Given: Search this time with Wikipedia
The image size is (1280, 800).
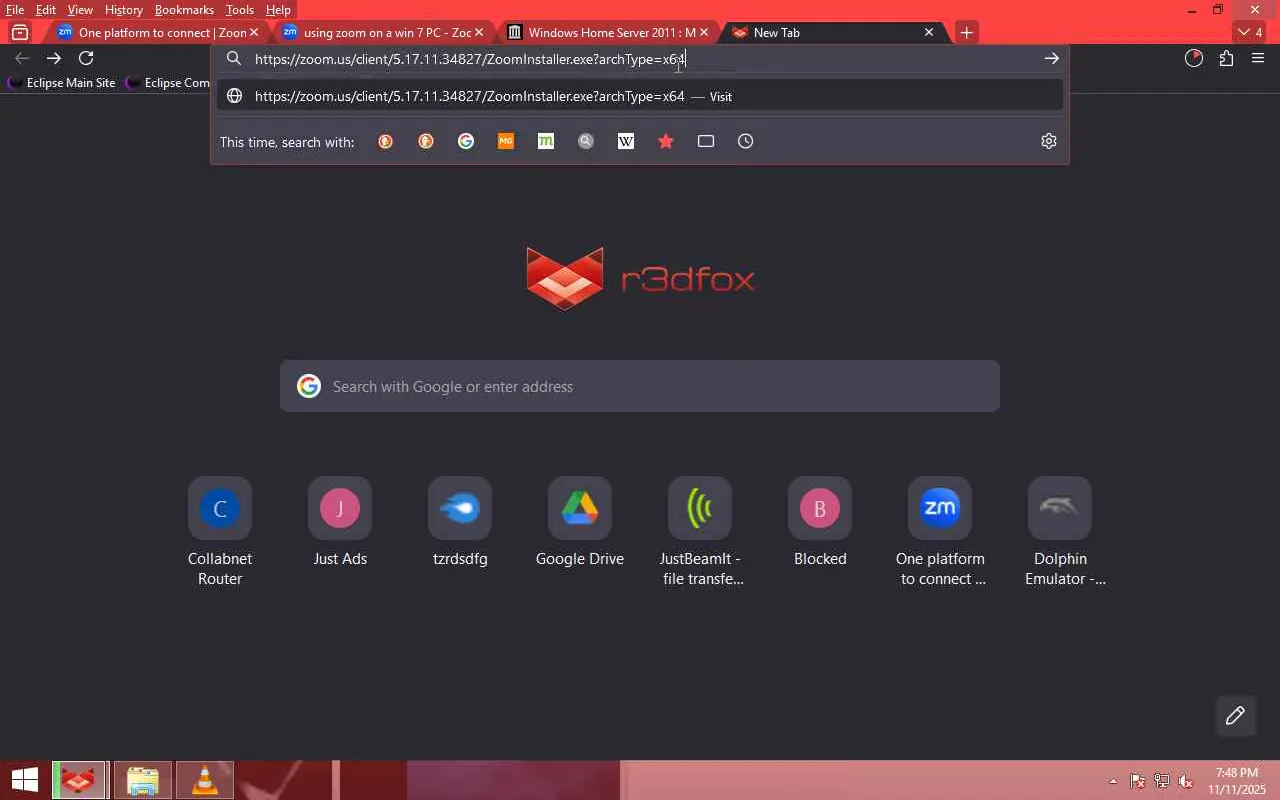Looking at the screenshot, I should [626, 142].
